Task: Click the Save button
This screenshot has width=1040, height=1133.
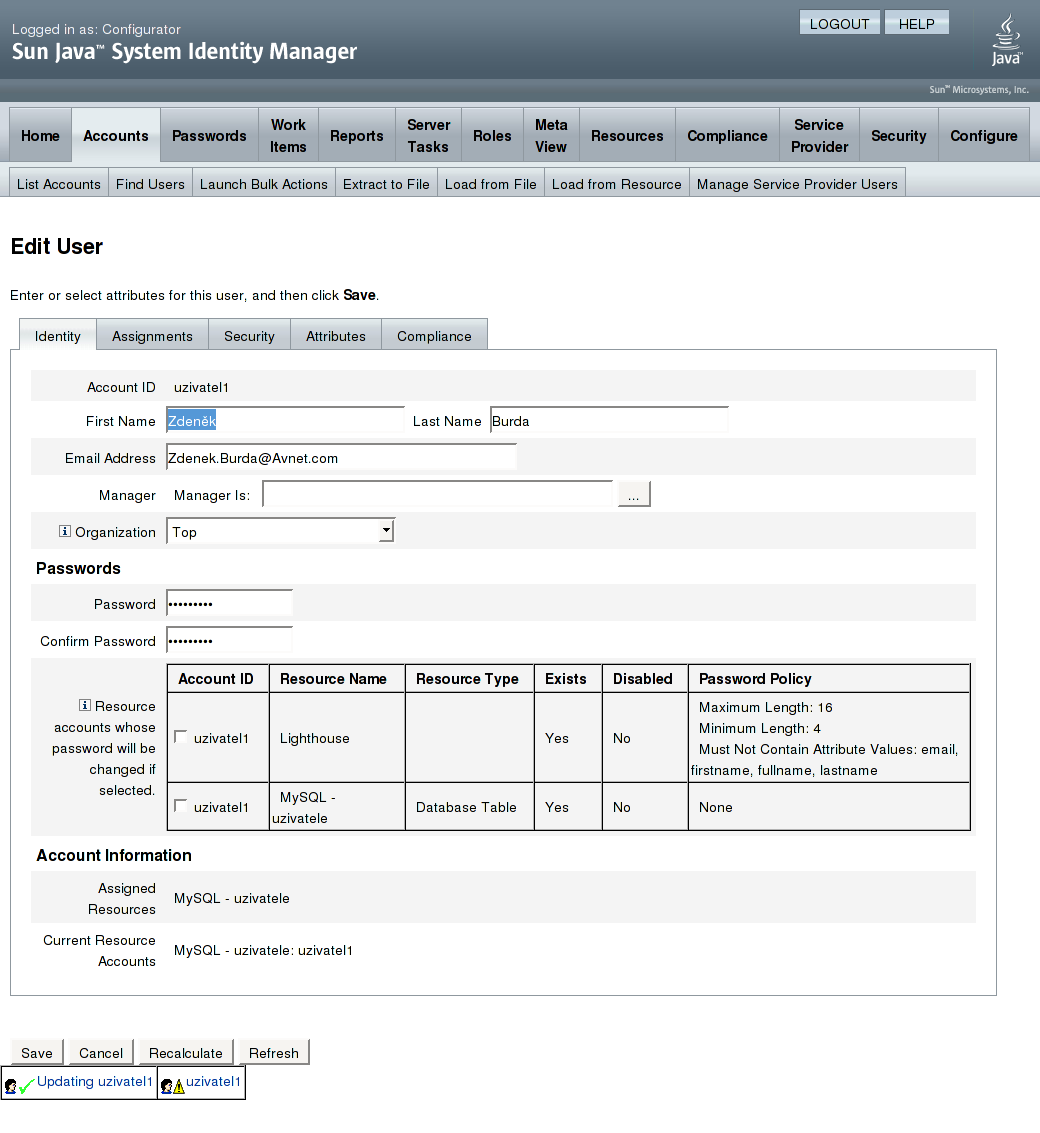Action: [37, 1052]
